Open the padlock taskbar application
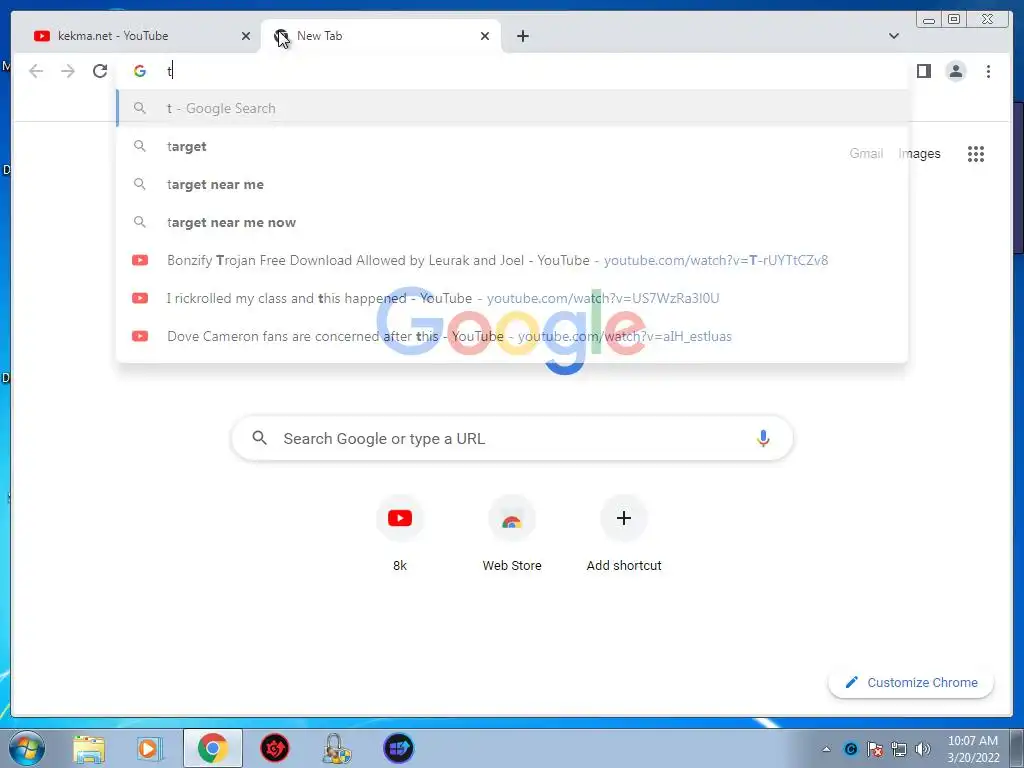 (x=336, y=748)
